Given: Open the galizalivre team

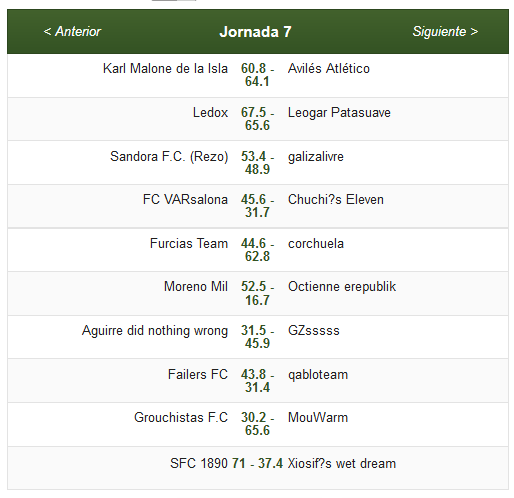Looking at the screenshot, I should coord(316,157).
